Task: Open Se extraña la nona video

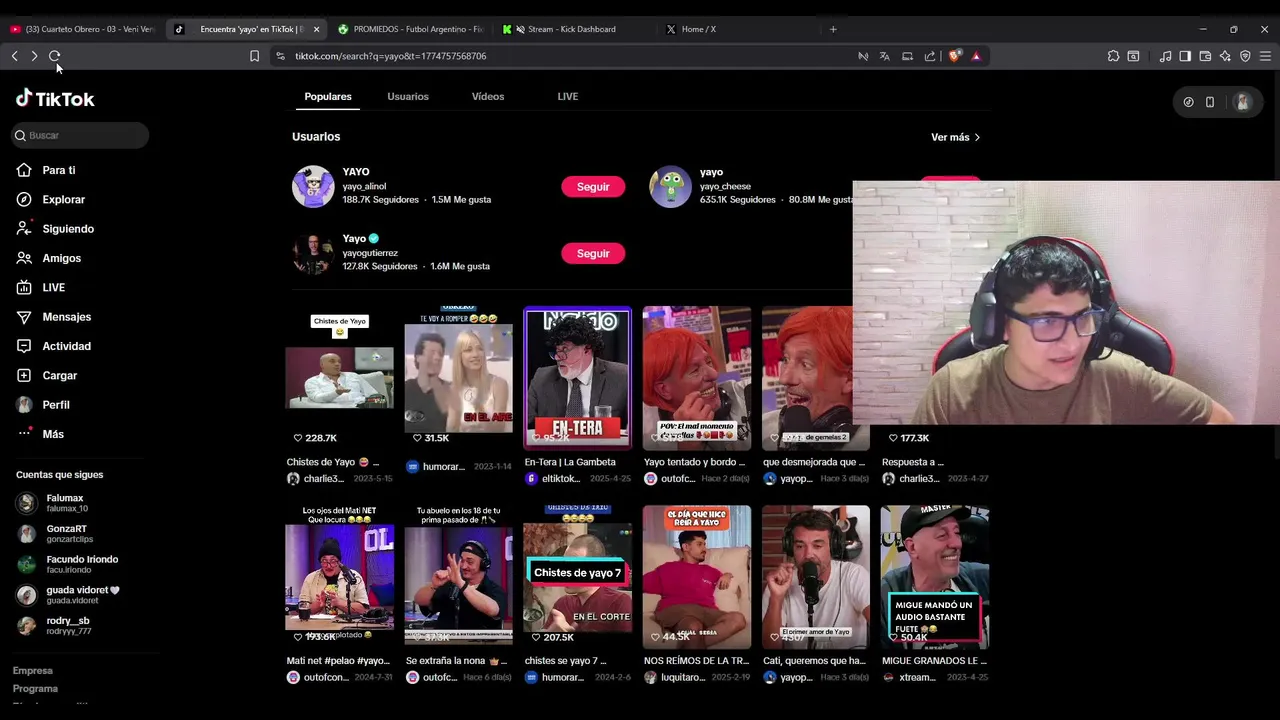Action: [x=458, y=577]
